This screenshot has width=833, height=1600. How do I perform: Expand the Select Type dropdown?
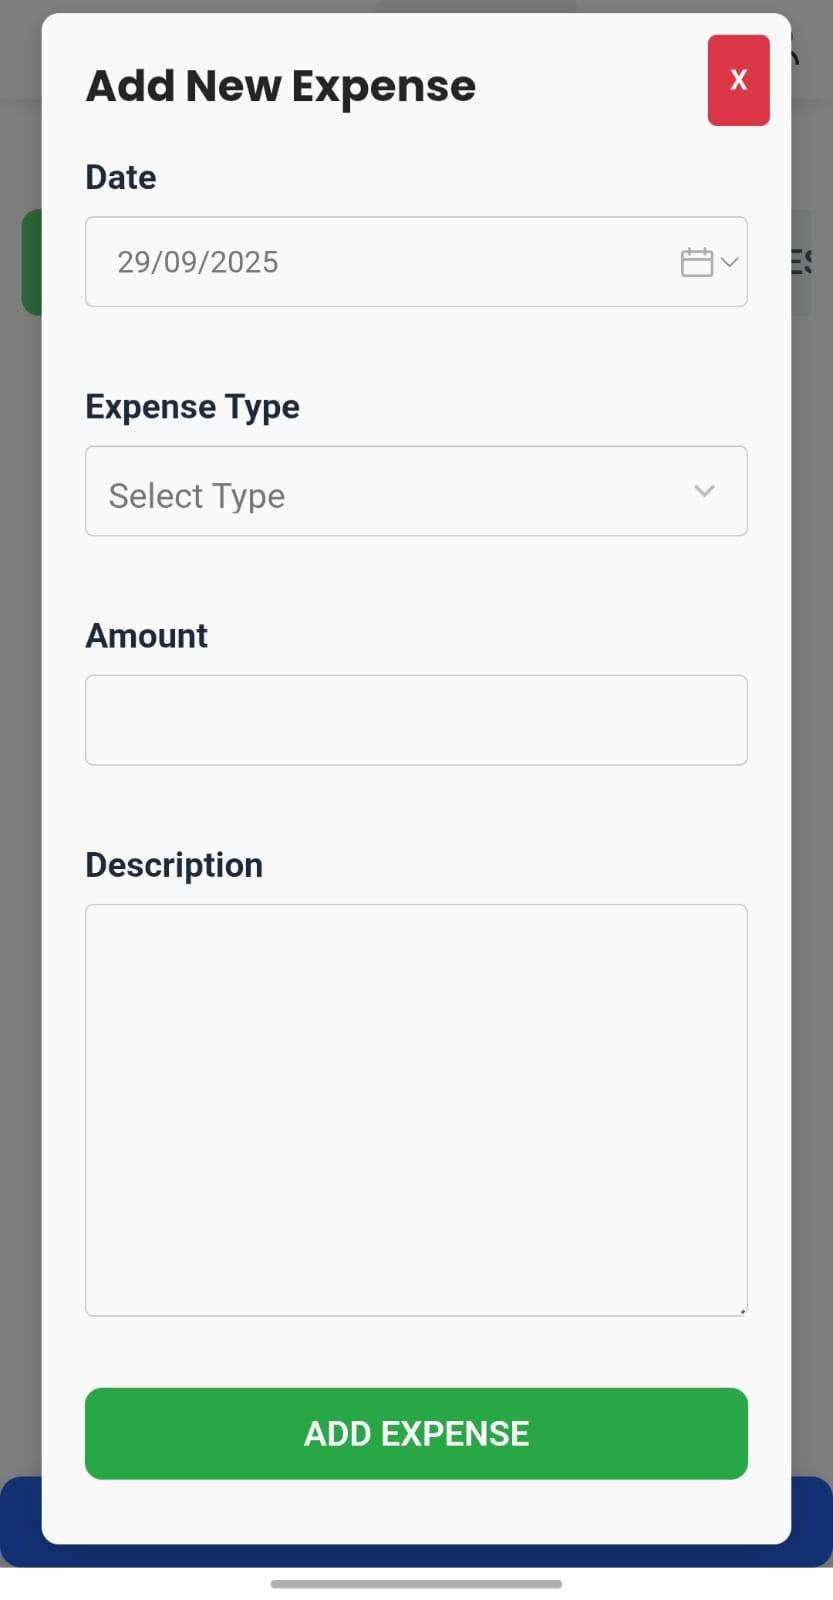click(704, 491)
